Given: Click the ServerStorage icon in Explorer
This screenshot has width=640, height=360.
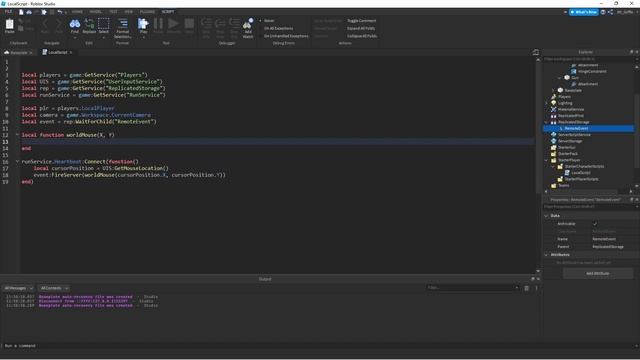Looking at the screenshot, I should coord(553,141).
